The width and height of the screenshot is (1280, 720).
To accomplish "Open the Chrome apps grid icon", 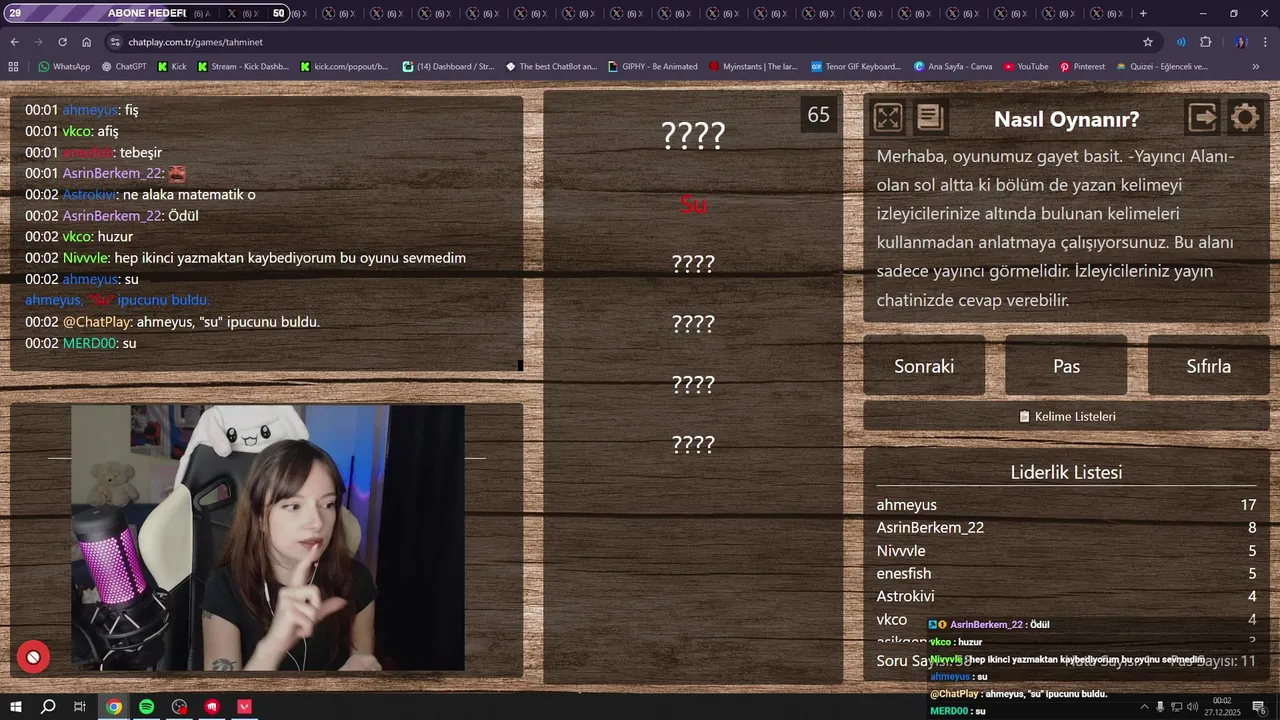I will (13, 67).
